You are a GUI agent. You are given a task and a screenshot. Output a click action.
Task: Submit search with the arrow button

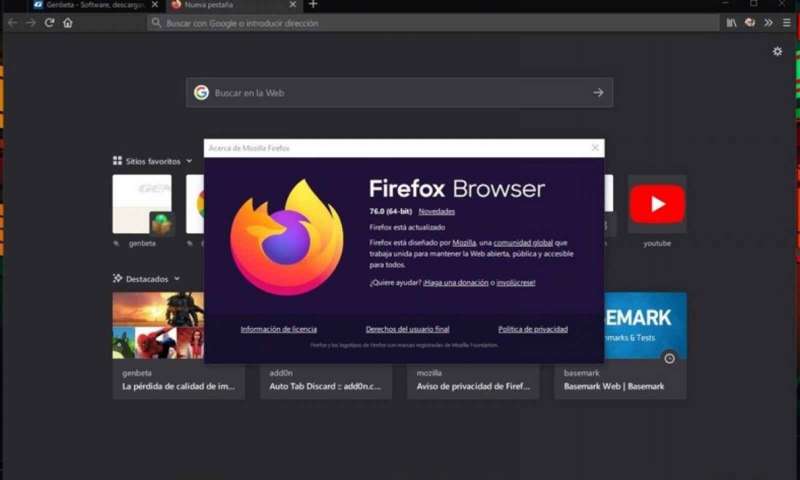(598, 93)
